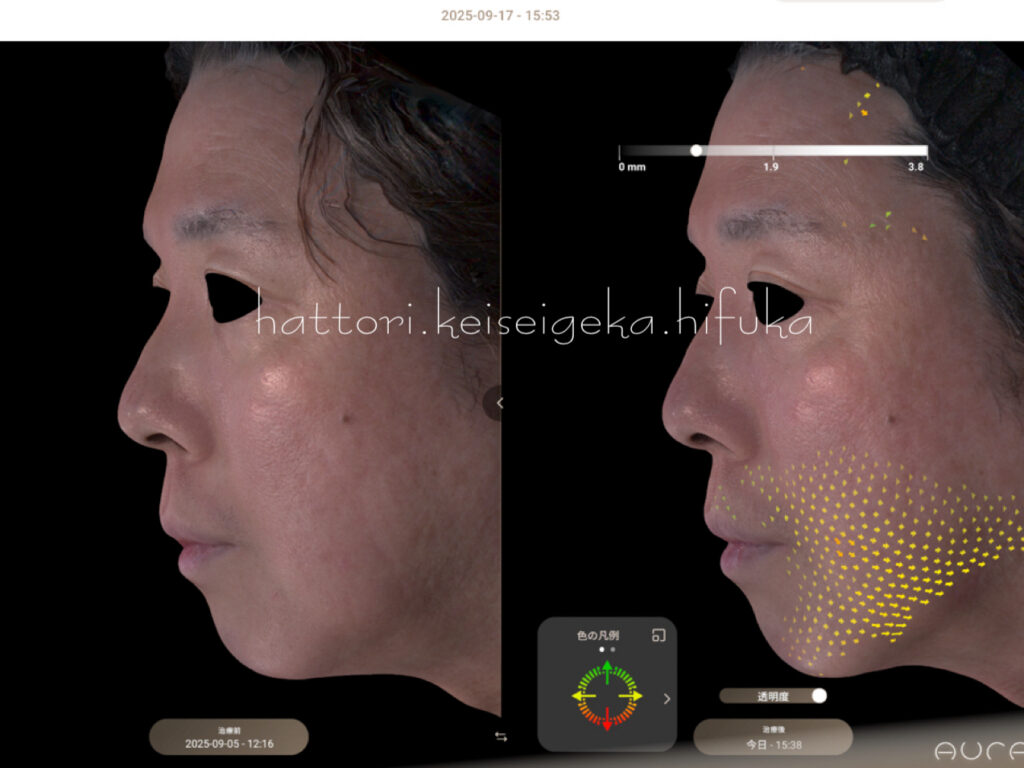Viewport: 1024px width, 768px height.
Task: Click the collapse icon on color legend panel
Action: tap(658, 635)
